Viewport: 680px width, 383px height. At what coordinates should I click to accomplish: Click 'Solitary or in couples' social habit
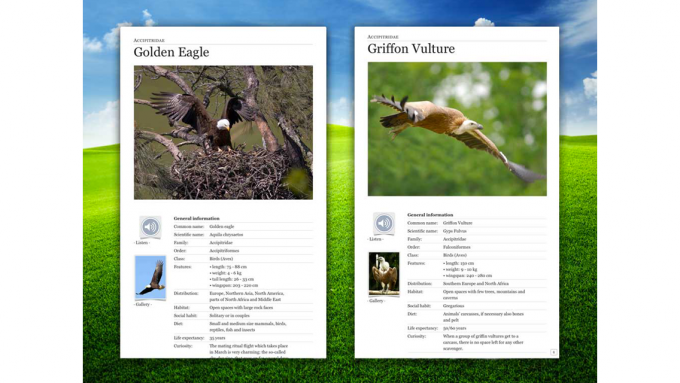coord(229,315)
